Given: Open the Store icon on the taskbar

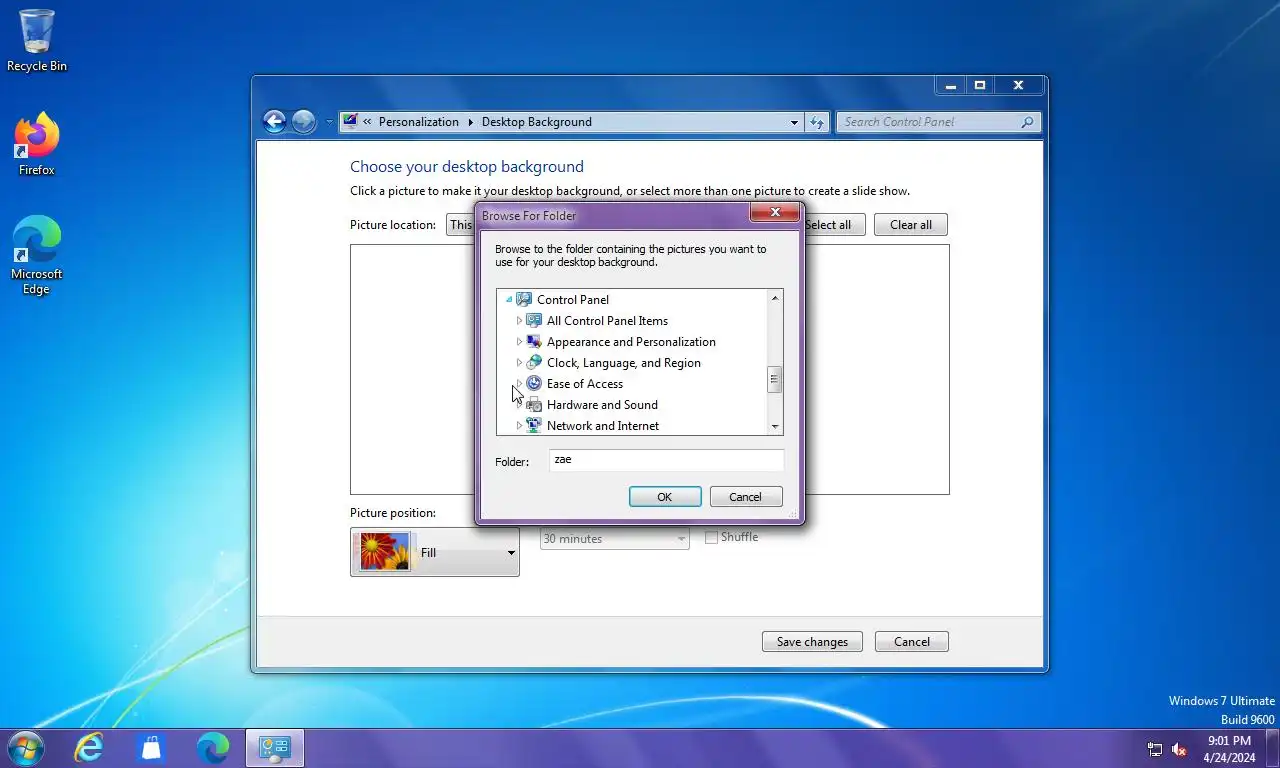Looking at the screenshot, I should coord(151,748).
